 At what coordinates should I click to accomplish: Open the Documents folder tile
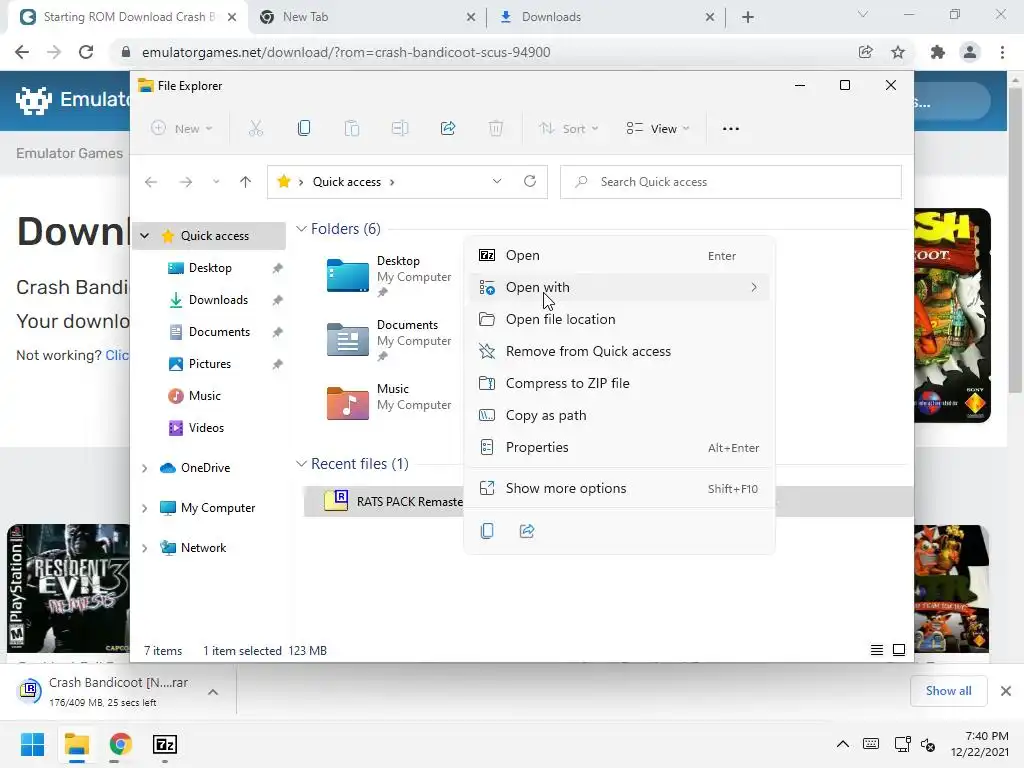click(389, 340)
